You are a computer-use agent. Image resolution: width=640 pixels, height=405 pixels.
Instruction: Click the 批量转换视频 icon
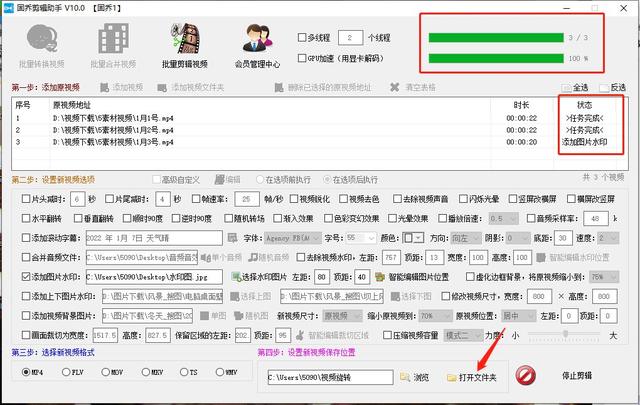42,38
